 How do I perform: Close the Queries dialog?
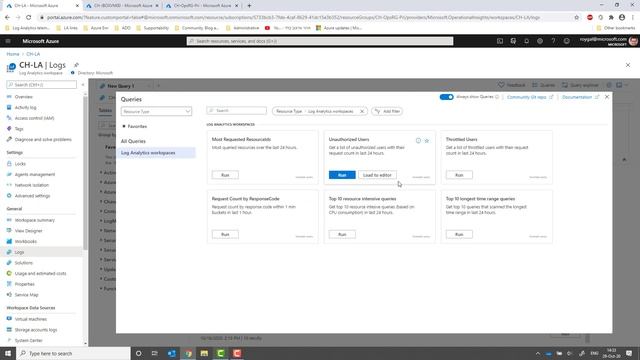[607, 97]
